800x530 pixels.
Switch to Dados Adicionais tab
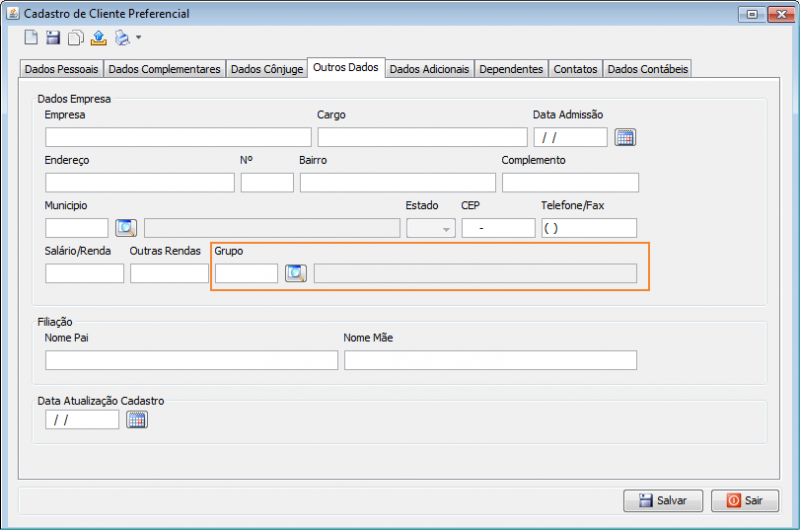429,69
